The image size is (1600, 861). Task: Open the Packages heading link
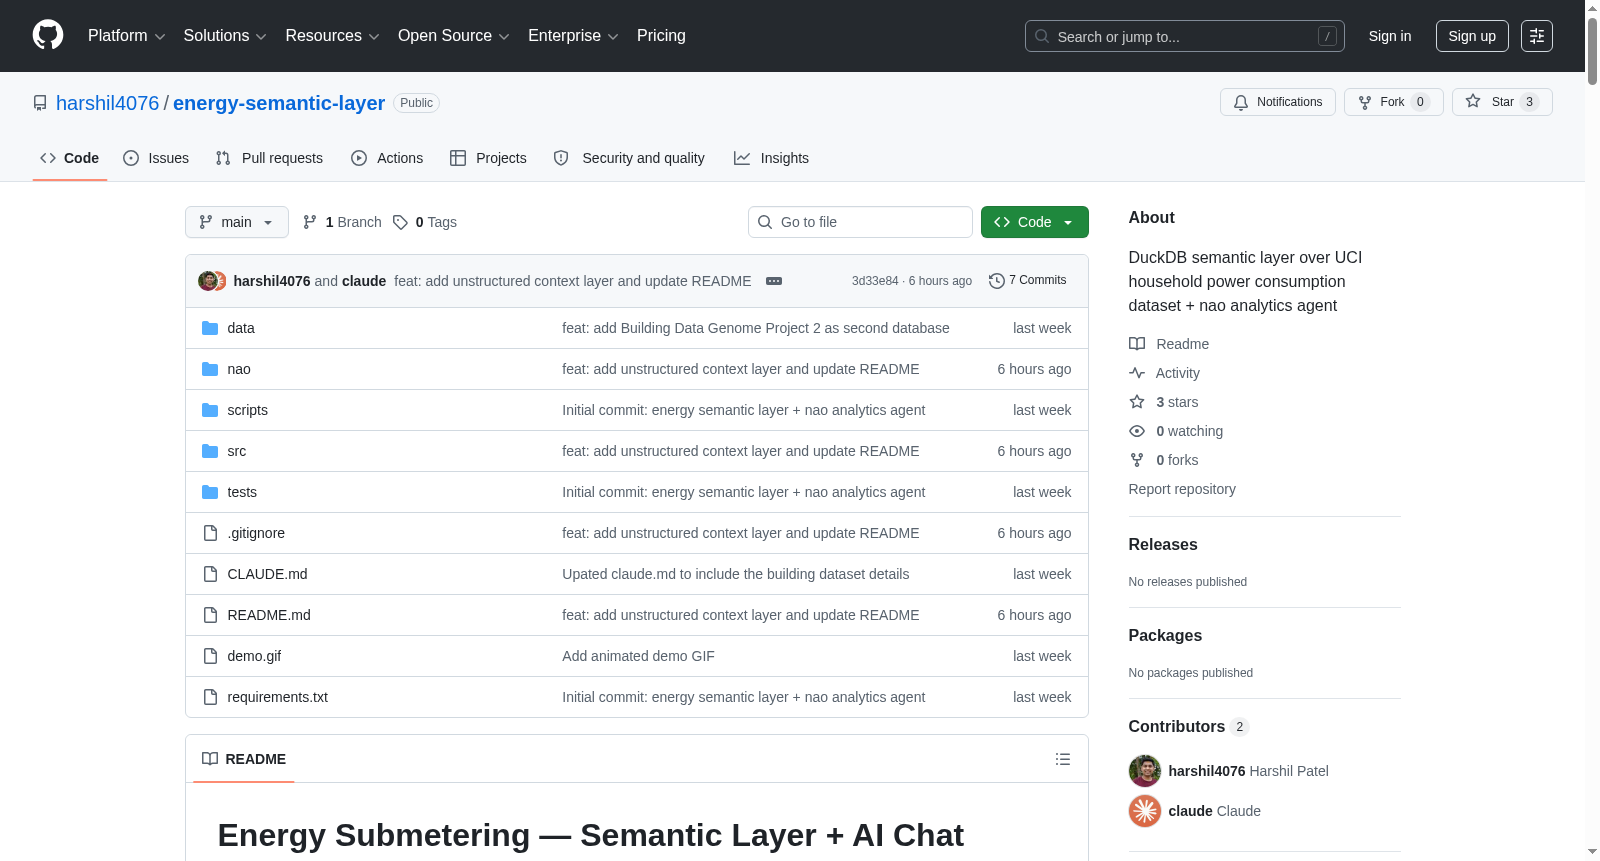click(x=1165, y=636)
